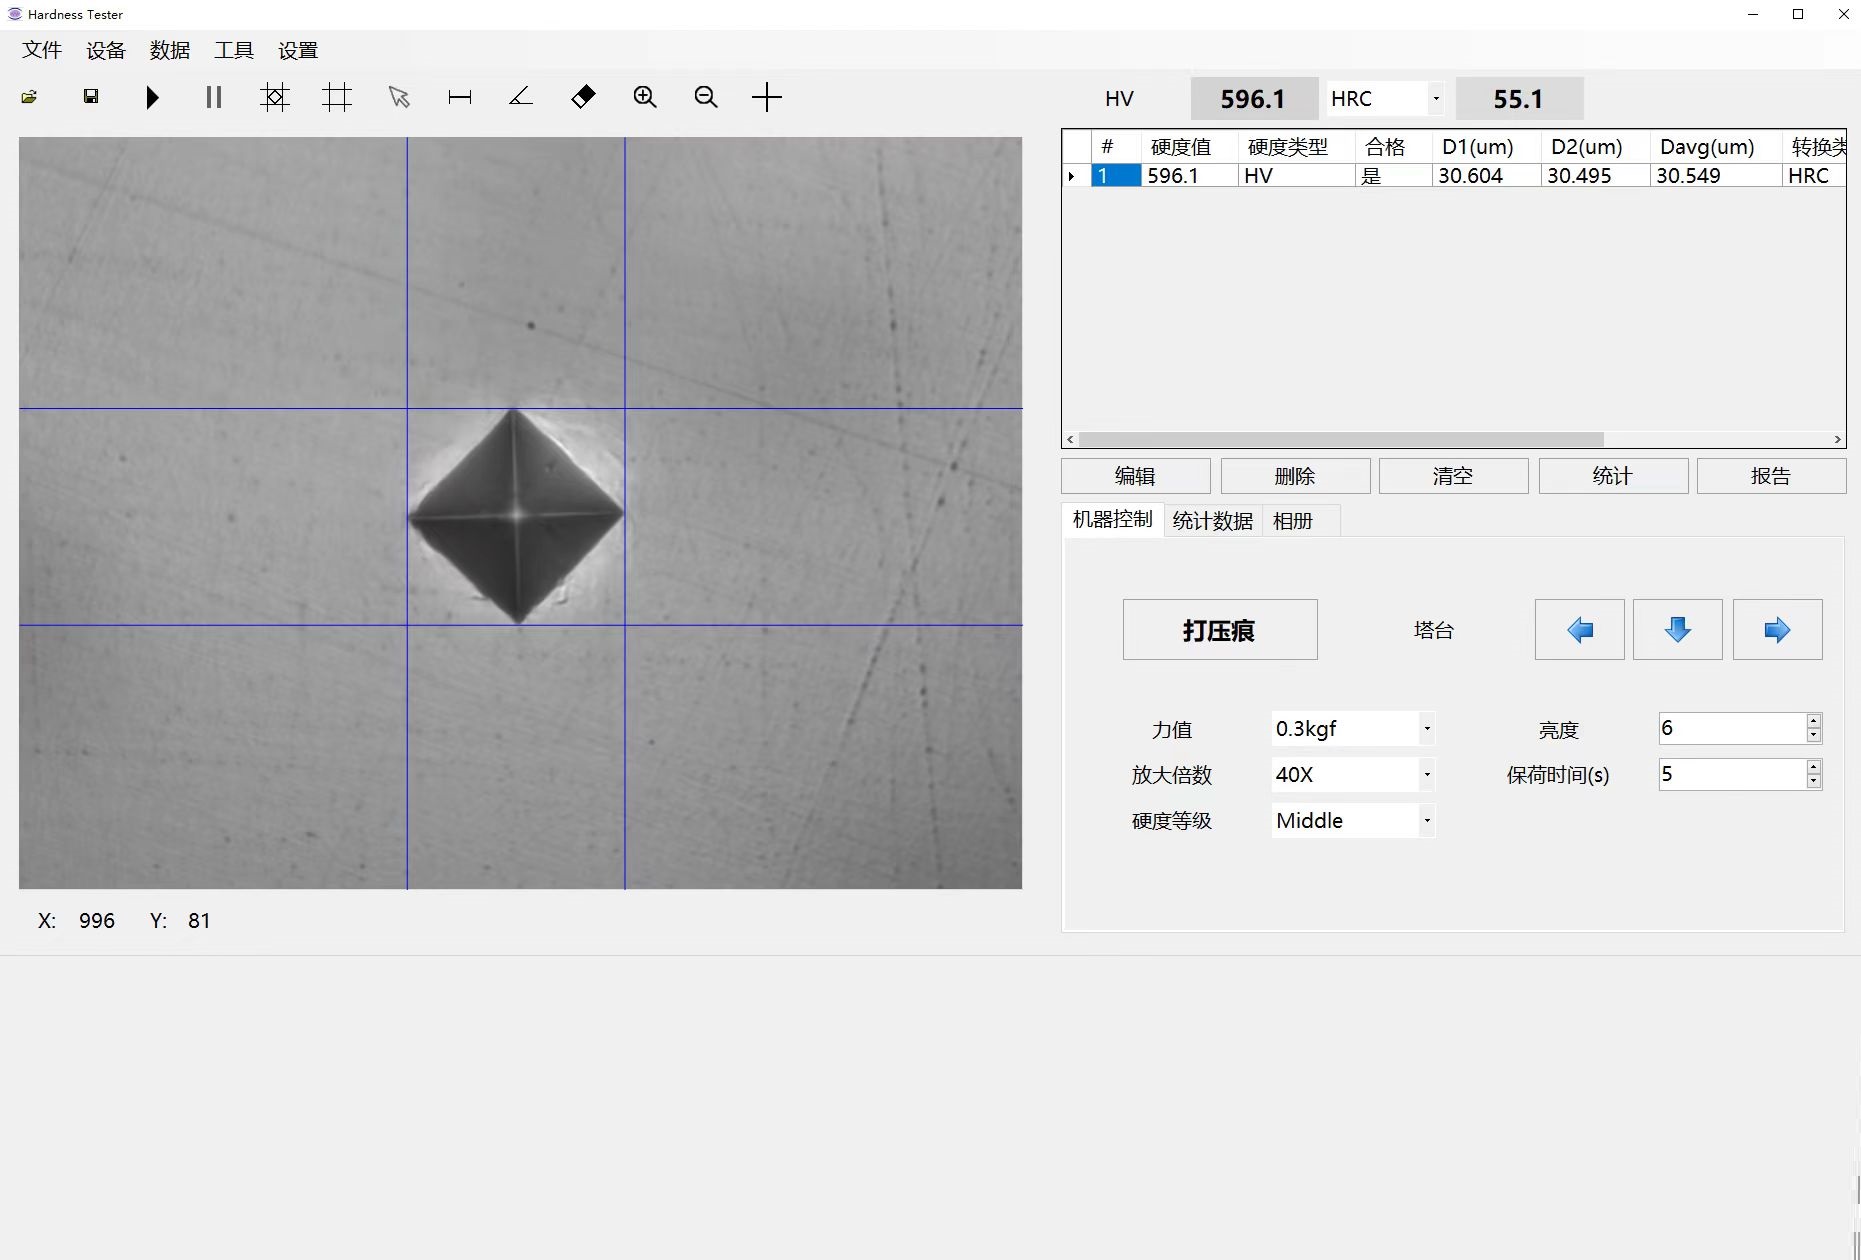Pause the camera feed
1861x1260 pixels.
pos(213,97)
